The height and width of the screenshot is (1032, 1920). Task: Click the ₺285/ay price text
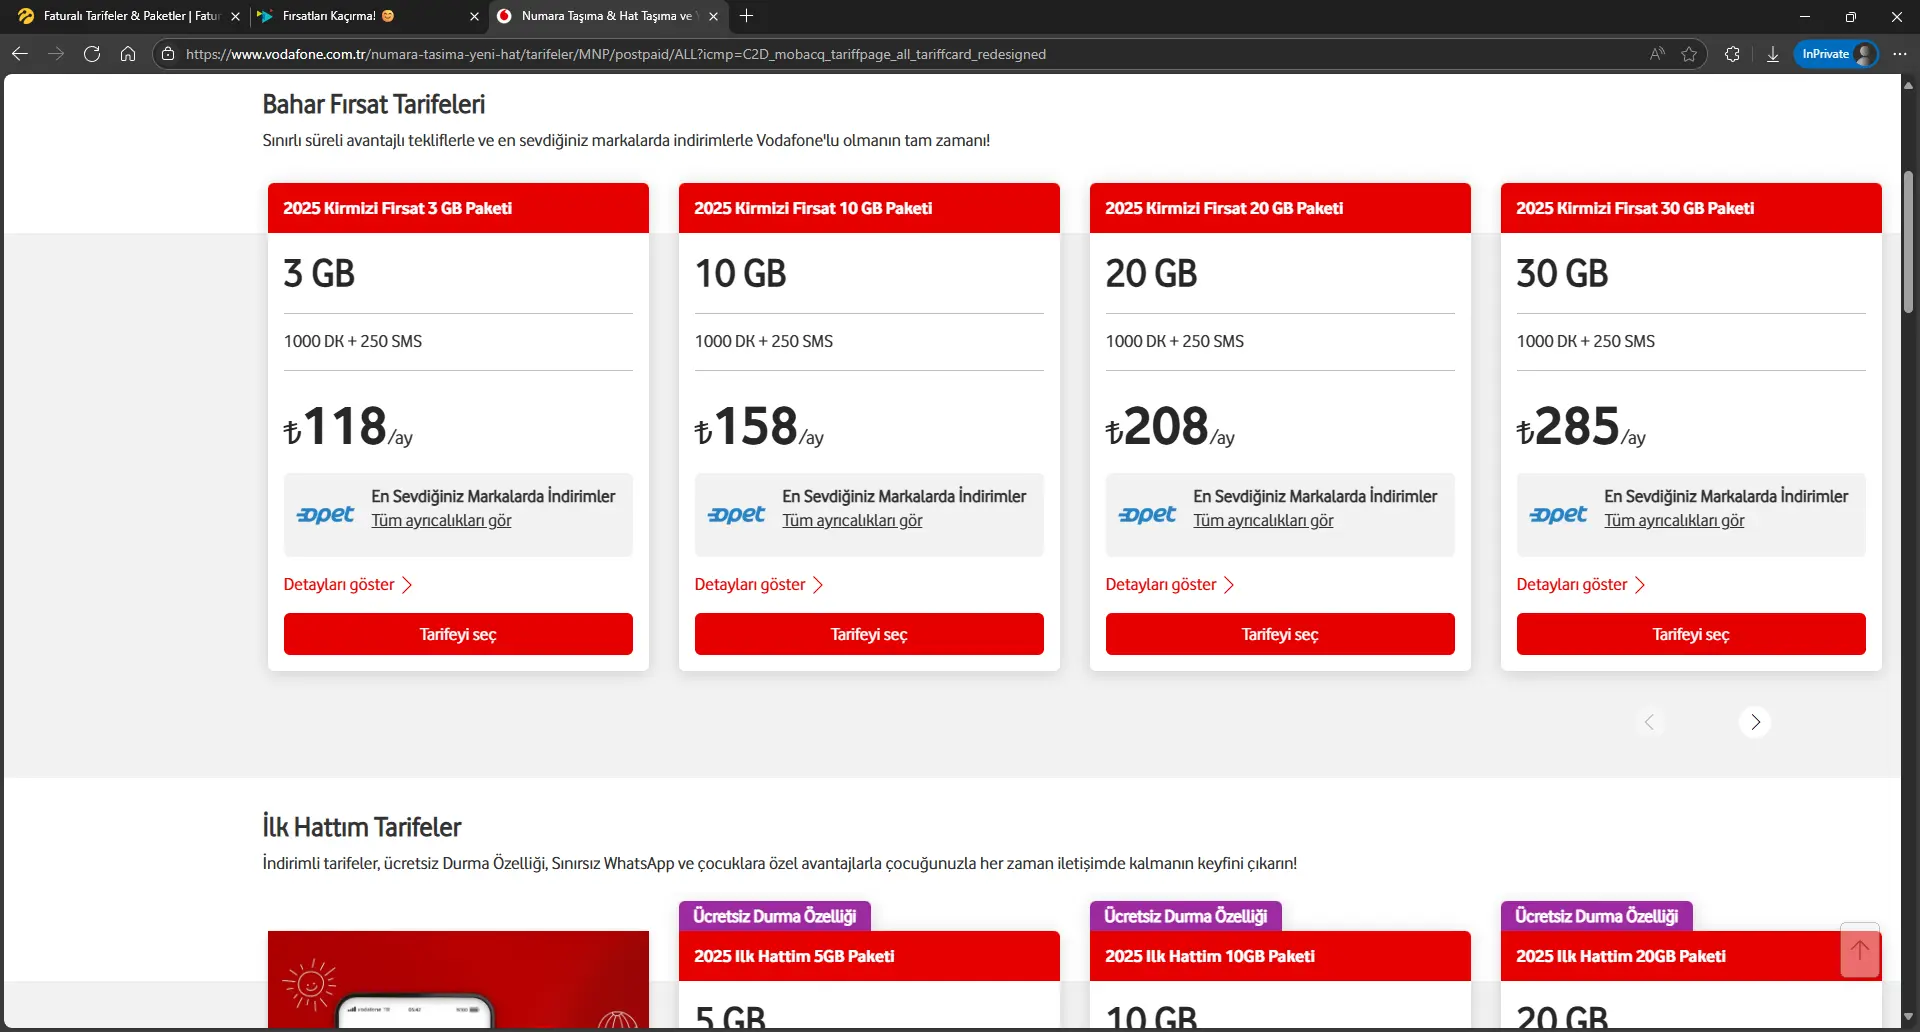click(1581, 427)
